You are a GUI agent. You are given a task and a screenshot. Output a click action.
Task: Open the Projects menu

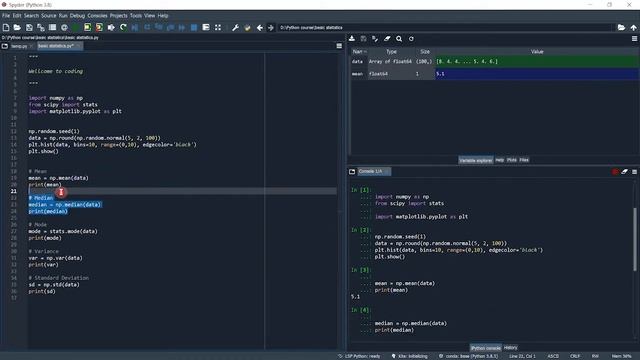click(x=119, y=16)
